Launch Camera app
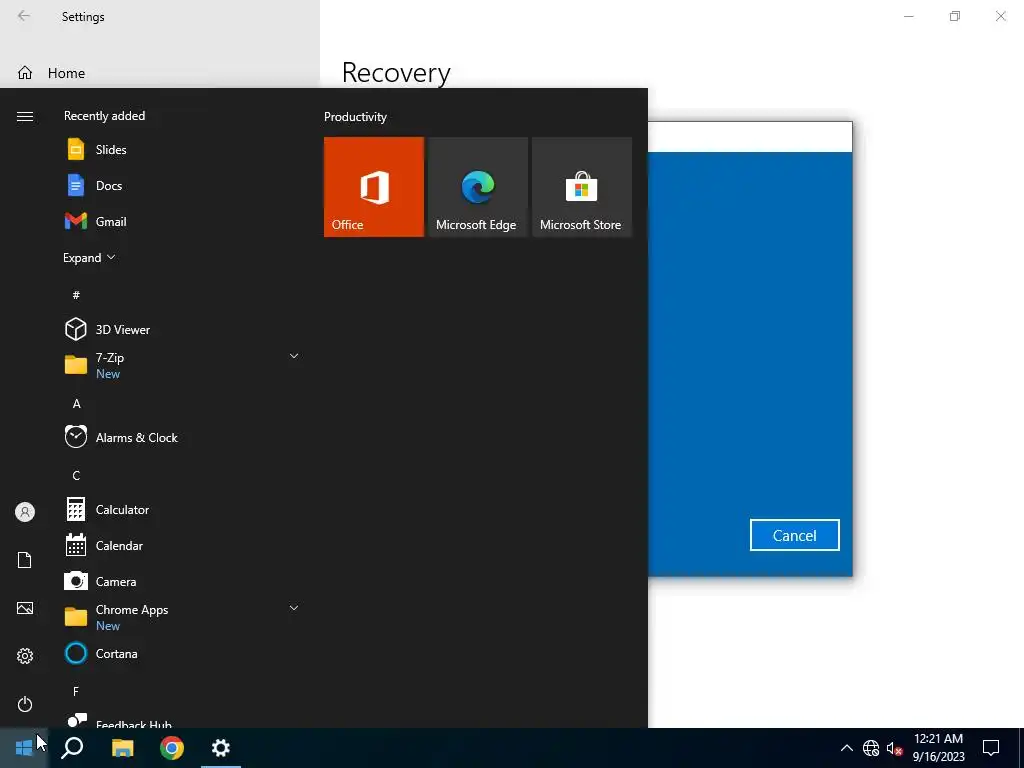1024x768 pixels. (x=182, y=581)
